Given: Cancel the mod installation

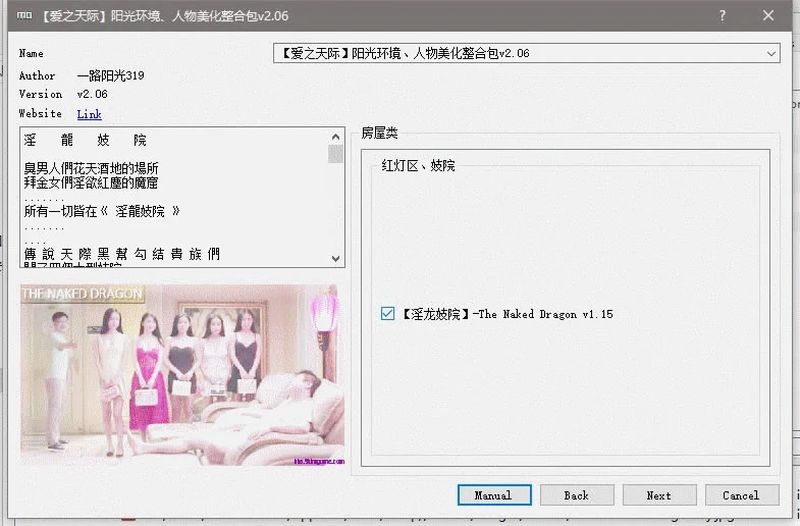Looking at the screenshot, I should (740, 495).
